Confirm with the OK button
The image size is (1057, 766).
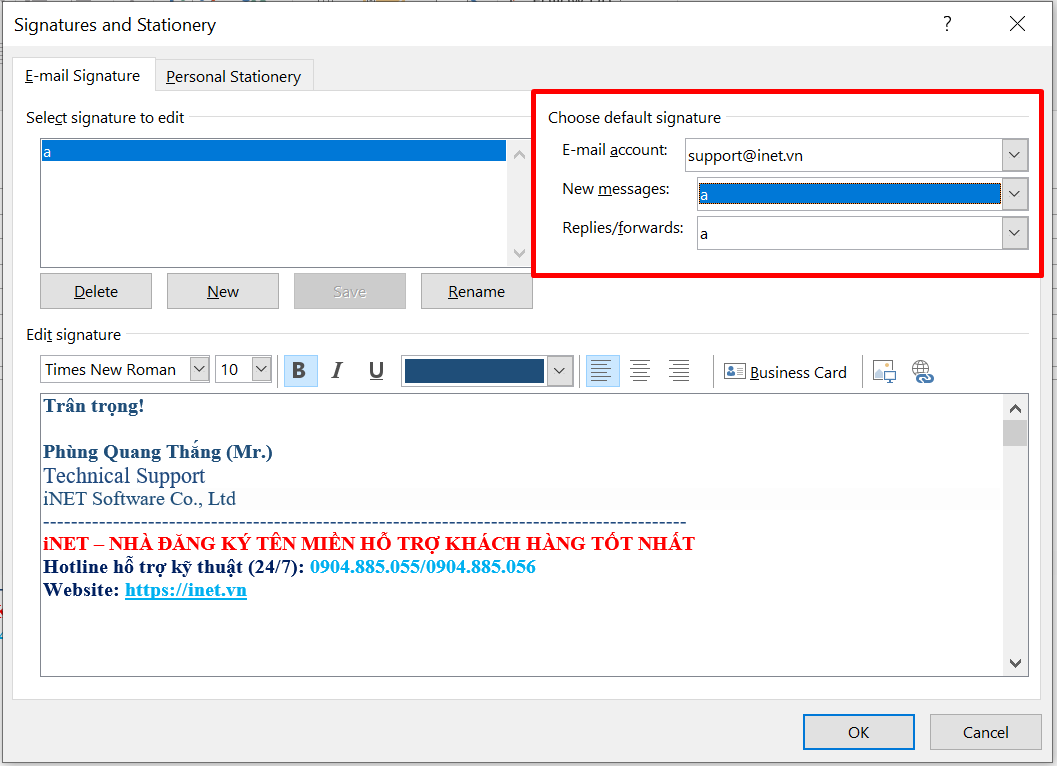[x=859, y=732]
